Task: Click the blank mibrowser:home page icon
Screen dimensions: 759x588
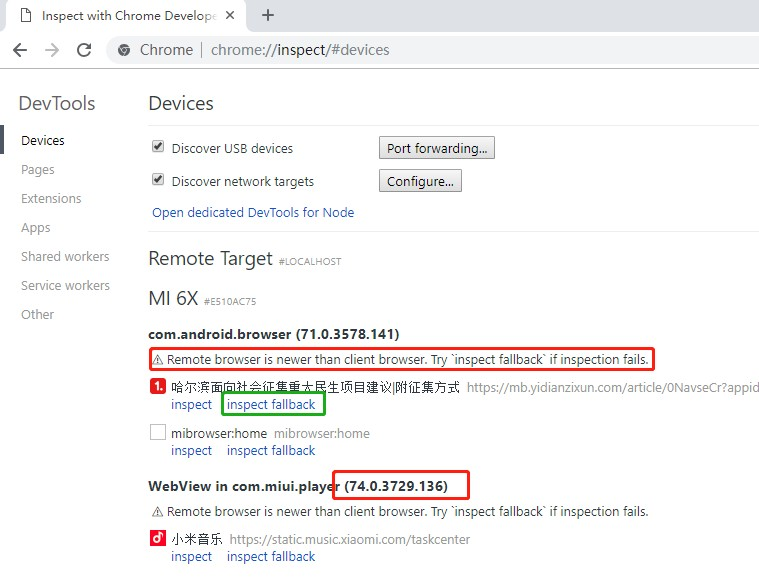Action: (x=157, y=433)
